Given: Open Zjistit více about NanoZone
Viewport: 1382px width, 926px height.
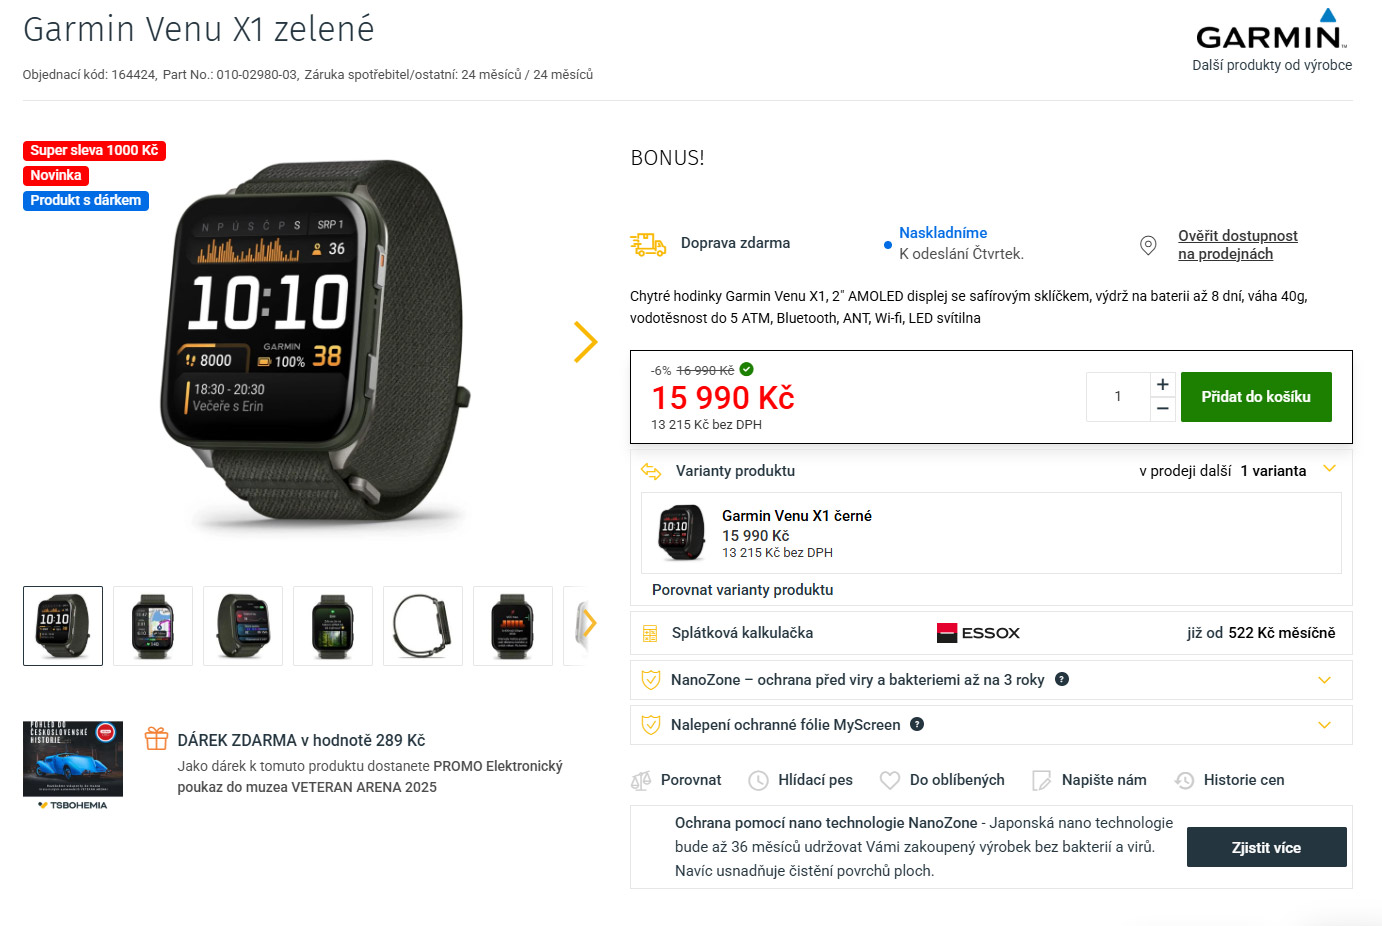Looking at the screenshot, I should click(x=1266, y=847).
